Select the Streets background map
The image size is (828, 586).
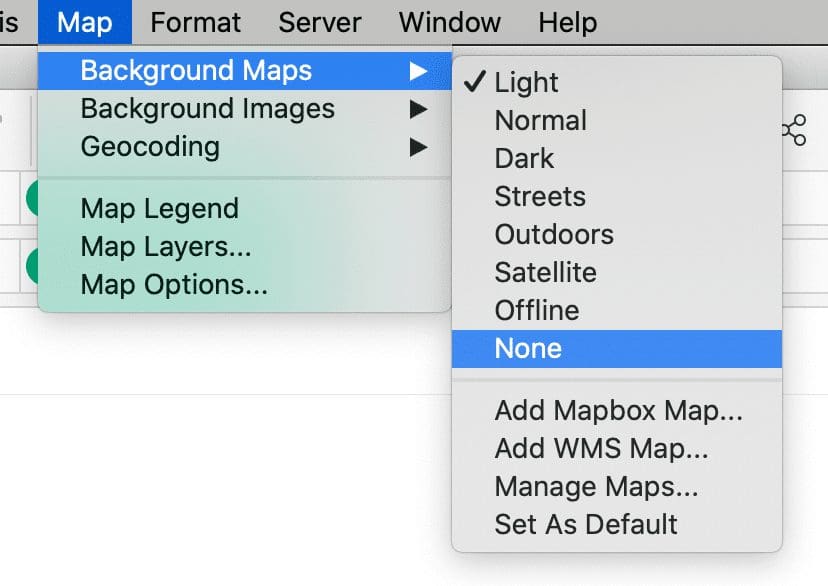(x=540, y=197)
